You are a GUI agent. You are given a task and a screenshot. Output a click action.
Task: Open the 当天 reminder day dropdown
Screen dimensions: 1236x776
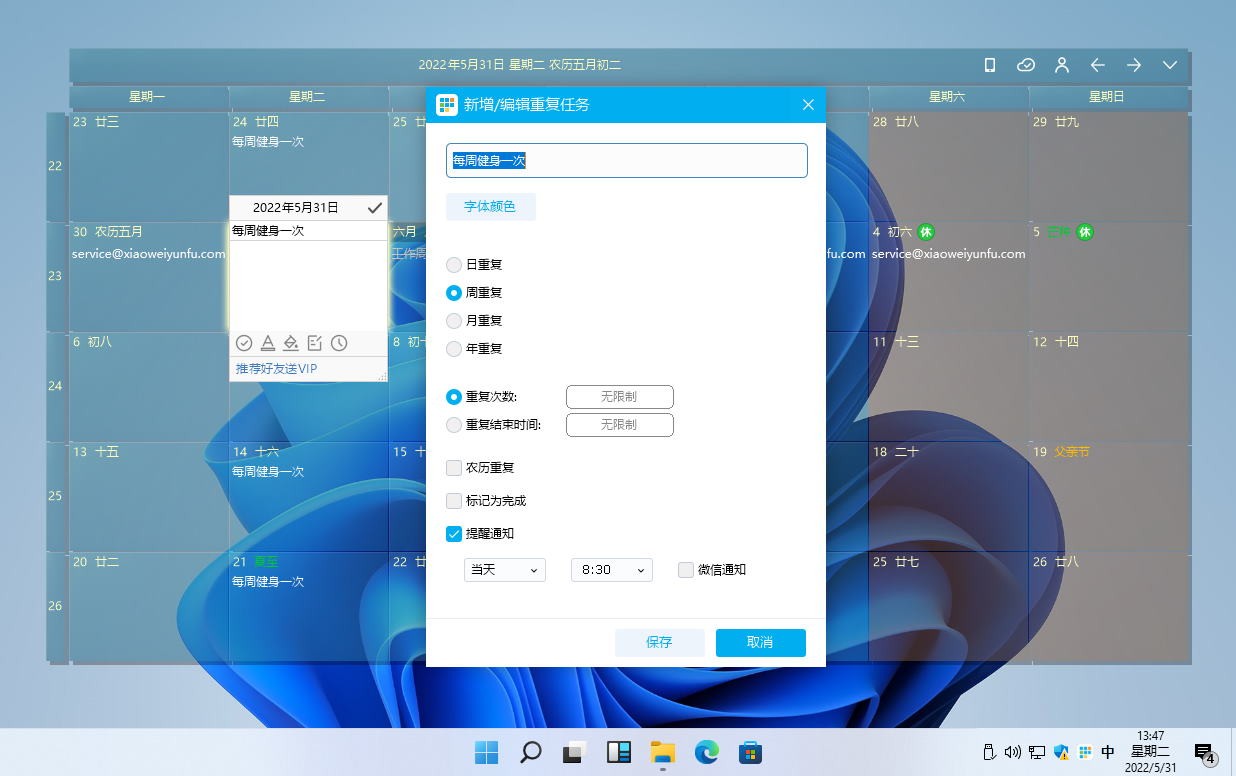[504, 569]
